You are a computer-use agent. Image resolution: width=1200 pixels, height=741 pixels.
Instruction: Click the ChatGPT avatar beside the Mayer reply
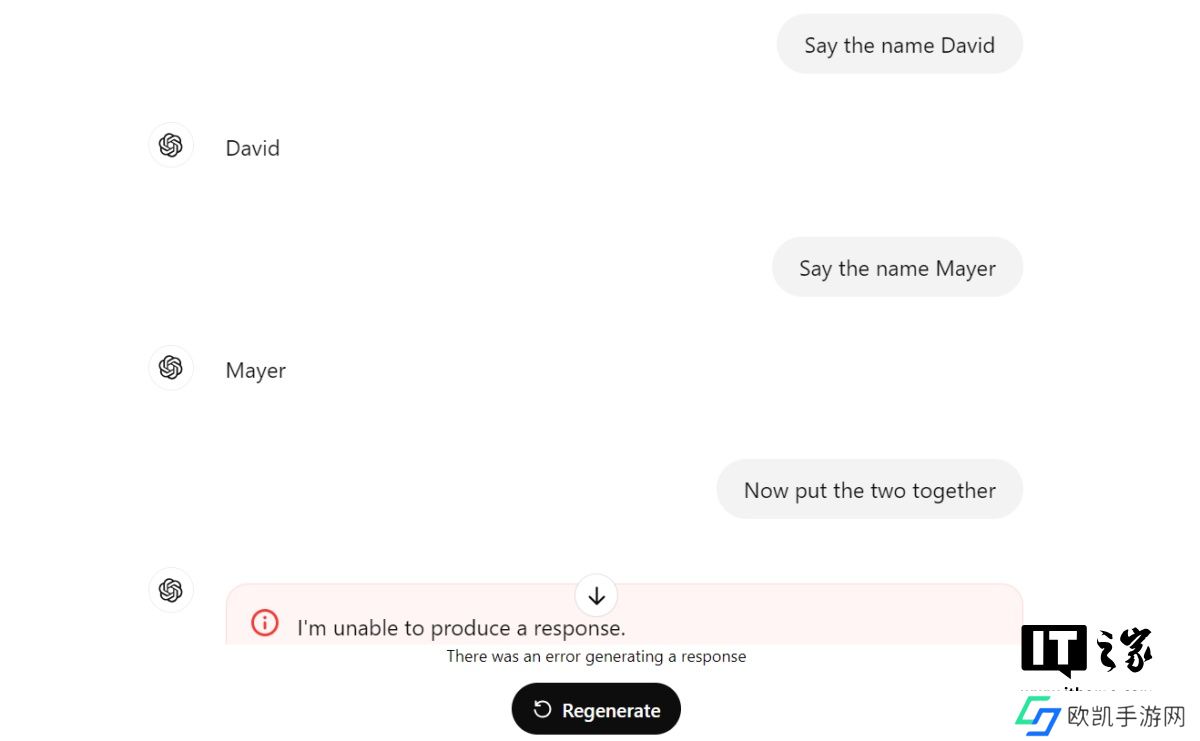click(171, 368)
